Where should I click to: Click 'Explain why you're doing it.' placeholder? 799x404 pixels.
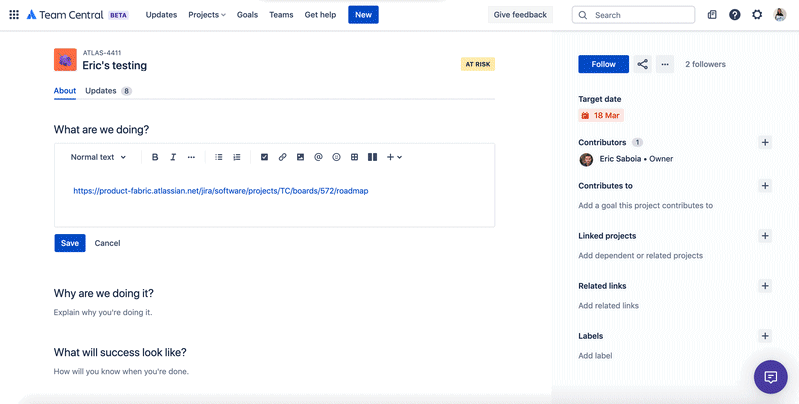pyautogui.click(x=103, y=312)
